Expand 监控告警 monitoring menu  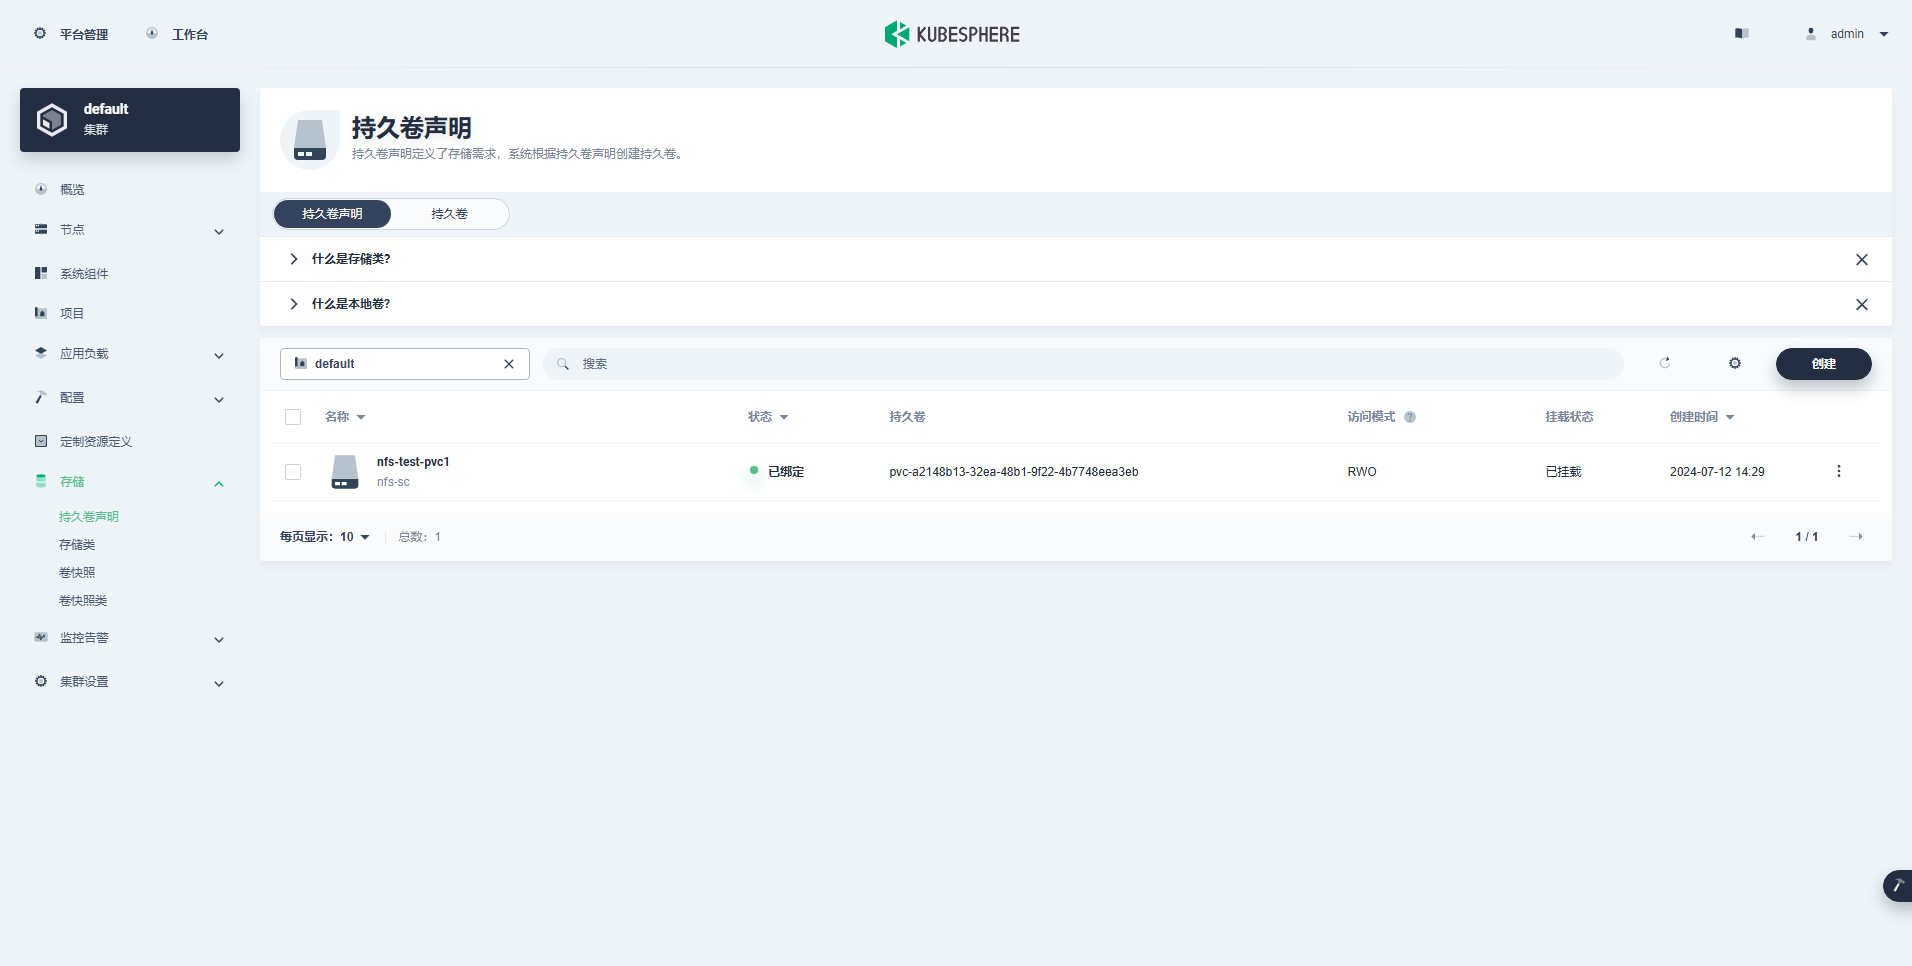(x=130, y=638)
